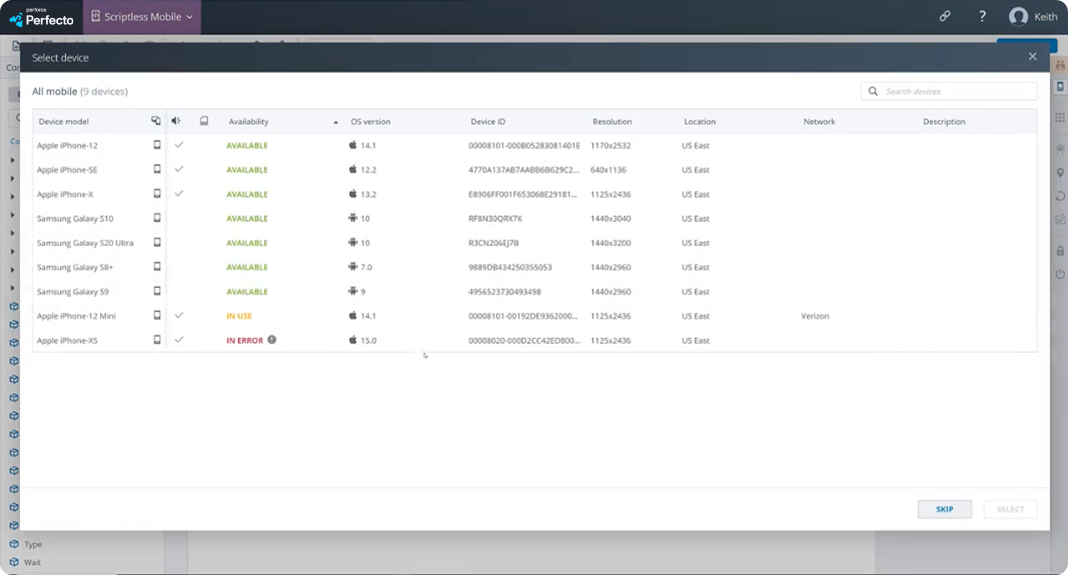This screenshot has width=1068, height=575.
Task: Open the Scriptless Mobile dropdown
Action: pyautogui.click(x=142, y=17)
